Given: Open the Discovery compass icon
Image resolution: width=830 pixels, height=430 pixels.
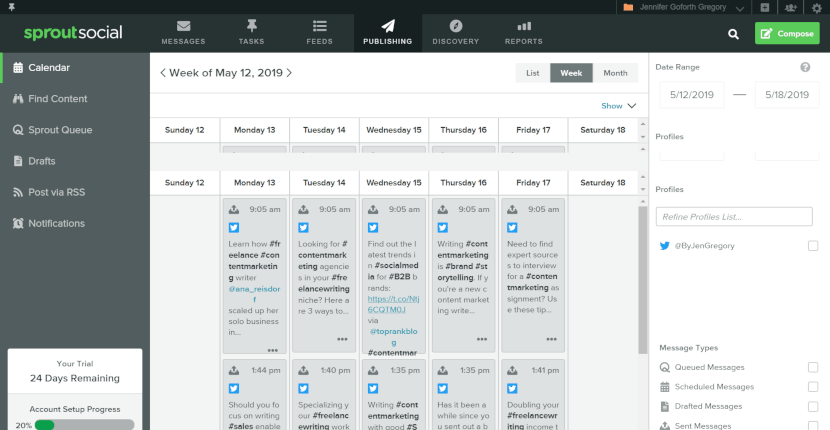Looking at the screenshot, I should click(x=455, y=26).
